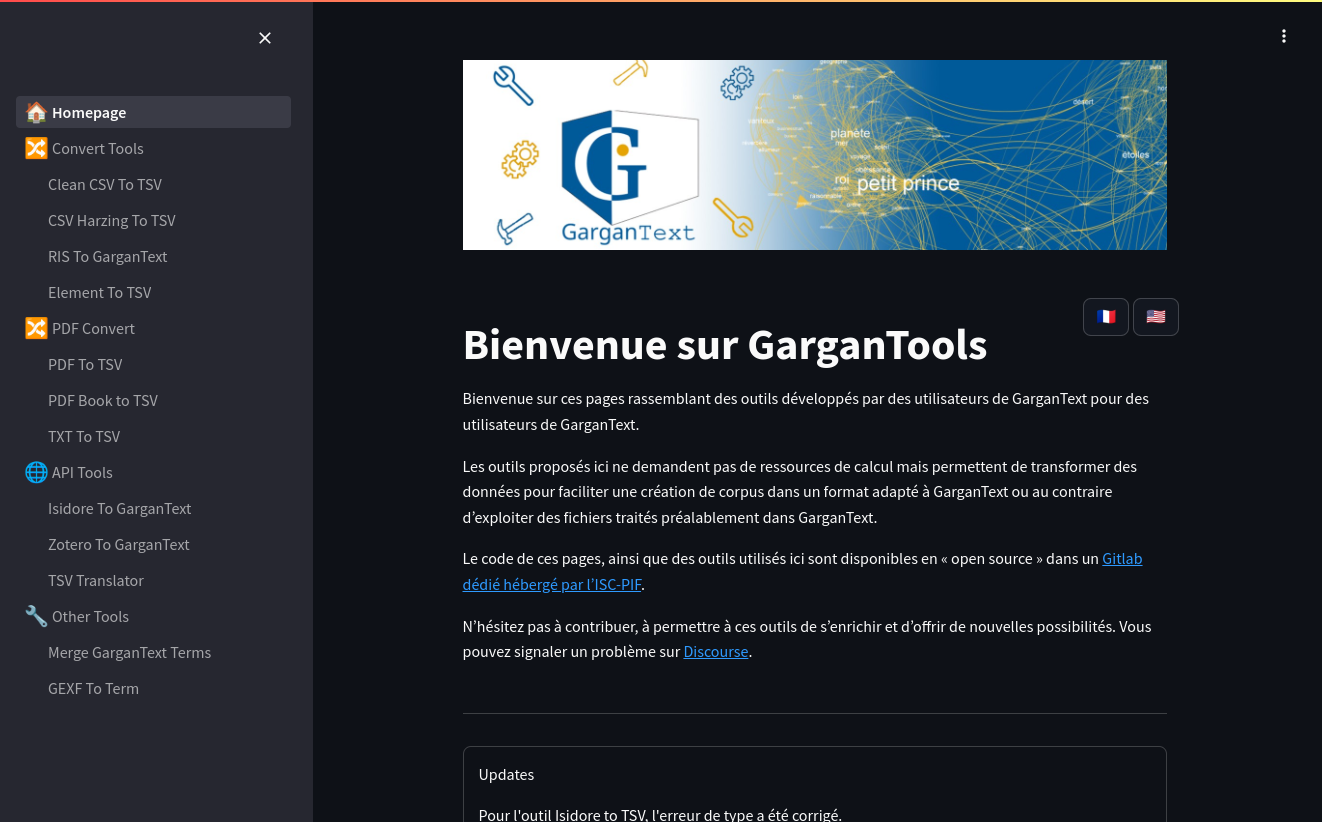Image resolution: width=1322 pixels, height=822 pixels.
Task: Click the shuffle icon beside Convert Tools
Action: (36, 148)
